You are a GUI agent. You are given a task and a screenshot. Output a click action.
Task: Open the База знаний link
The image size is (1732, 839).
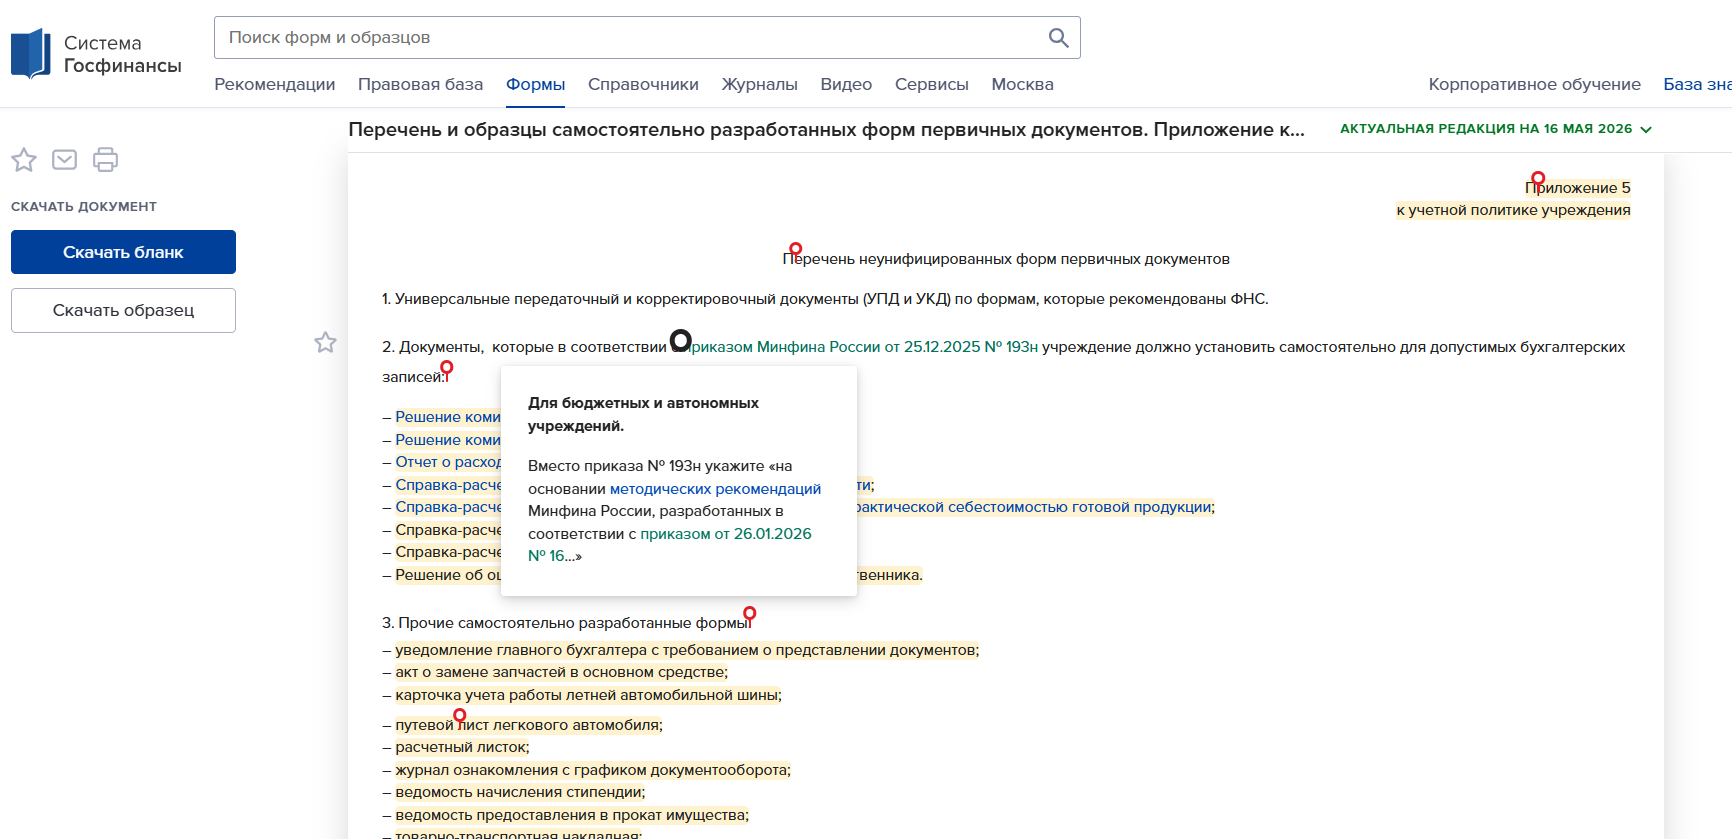pyautogui.click(x=1697, y=85)
